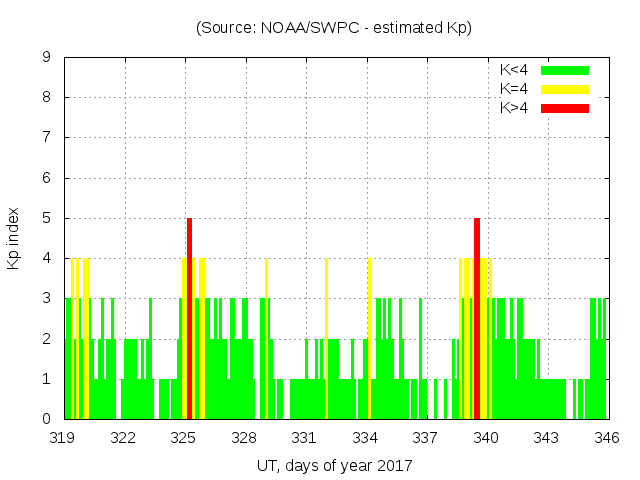Click the x-axis tick label 346

pos(607,438)
